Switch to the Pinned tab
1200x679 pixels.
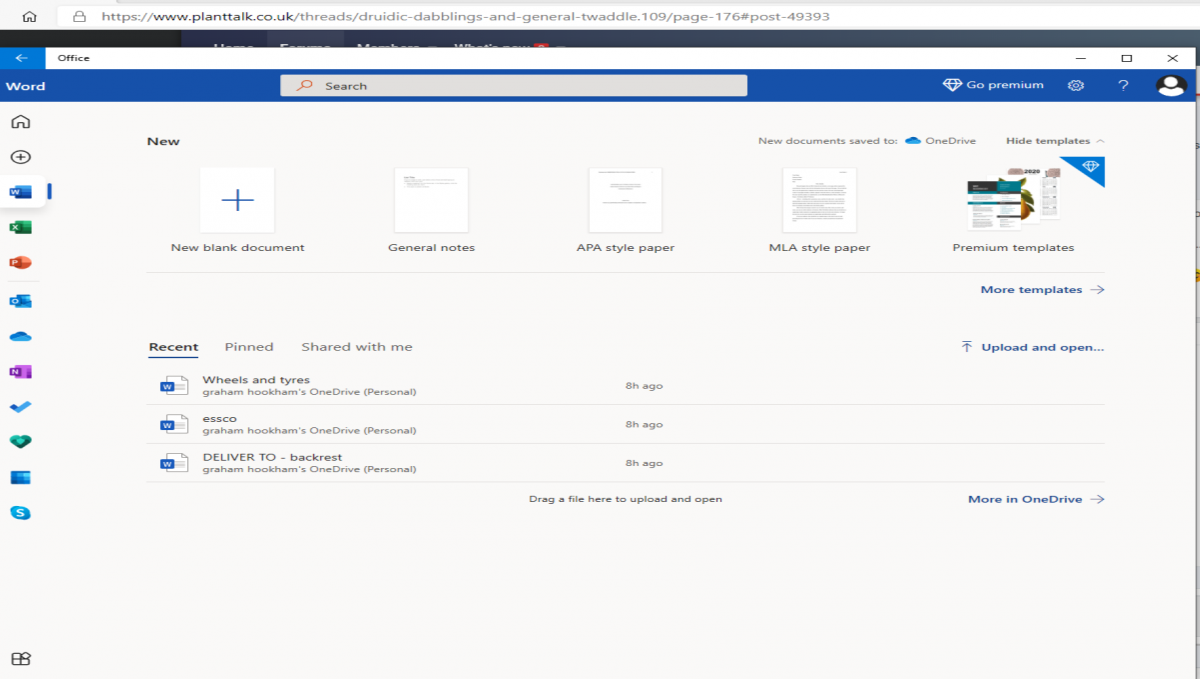pyautogui.click(x=249, y=347)
